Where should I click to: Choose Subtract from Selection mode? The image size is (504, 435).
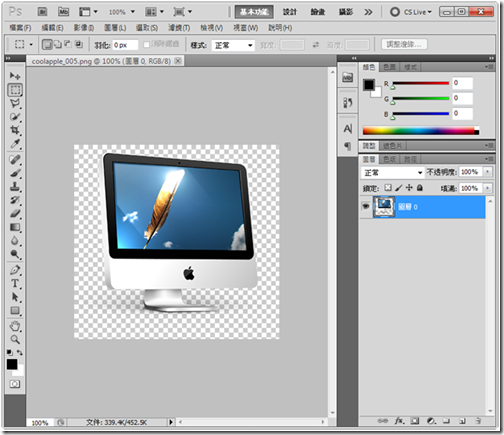point(68,44)
